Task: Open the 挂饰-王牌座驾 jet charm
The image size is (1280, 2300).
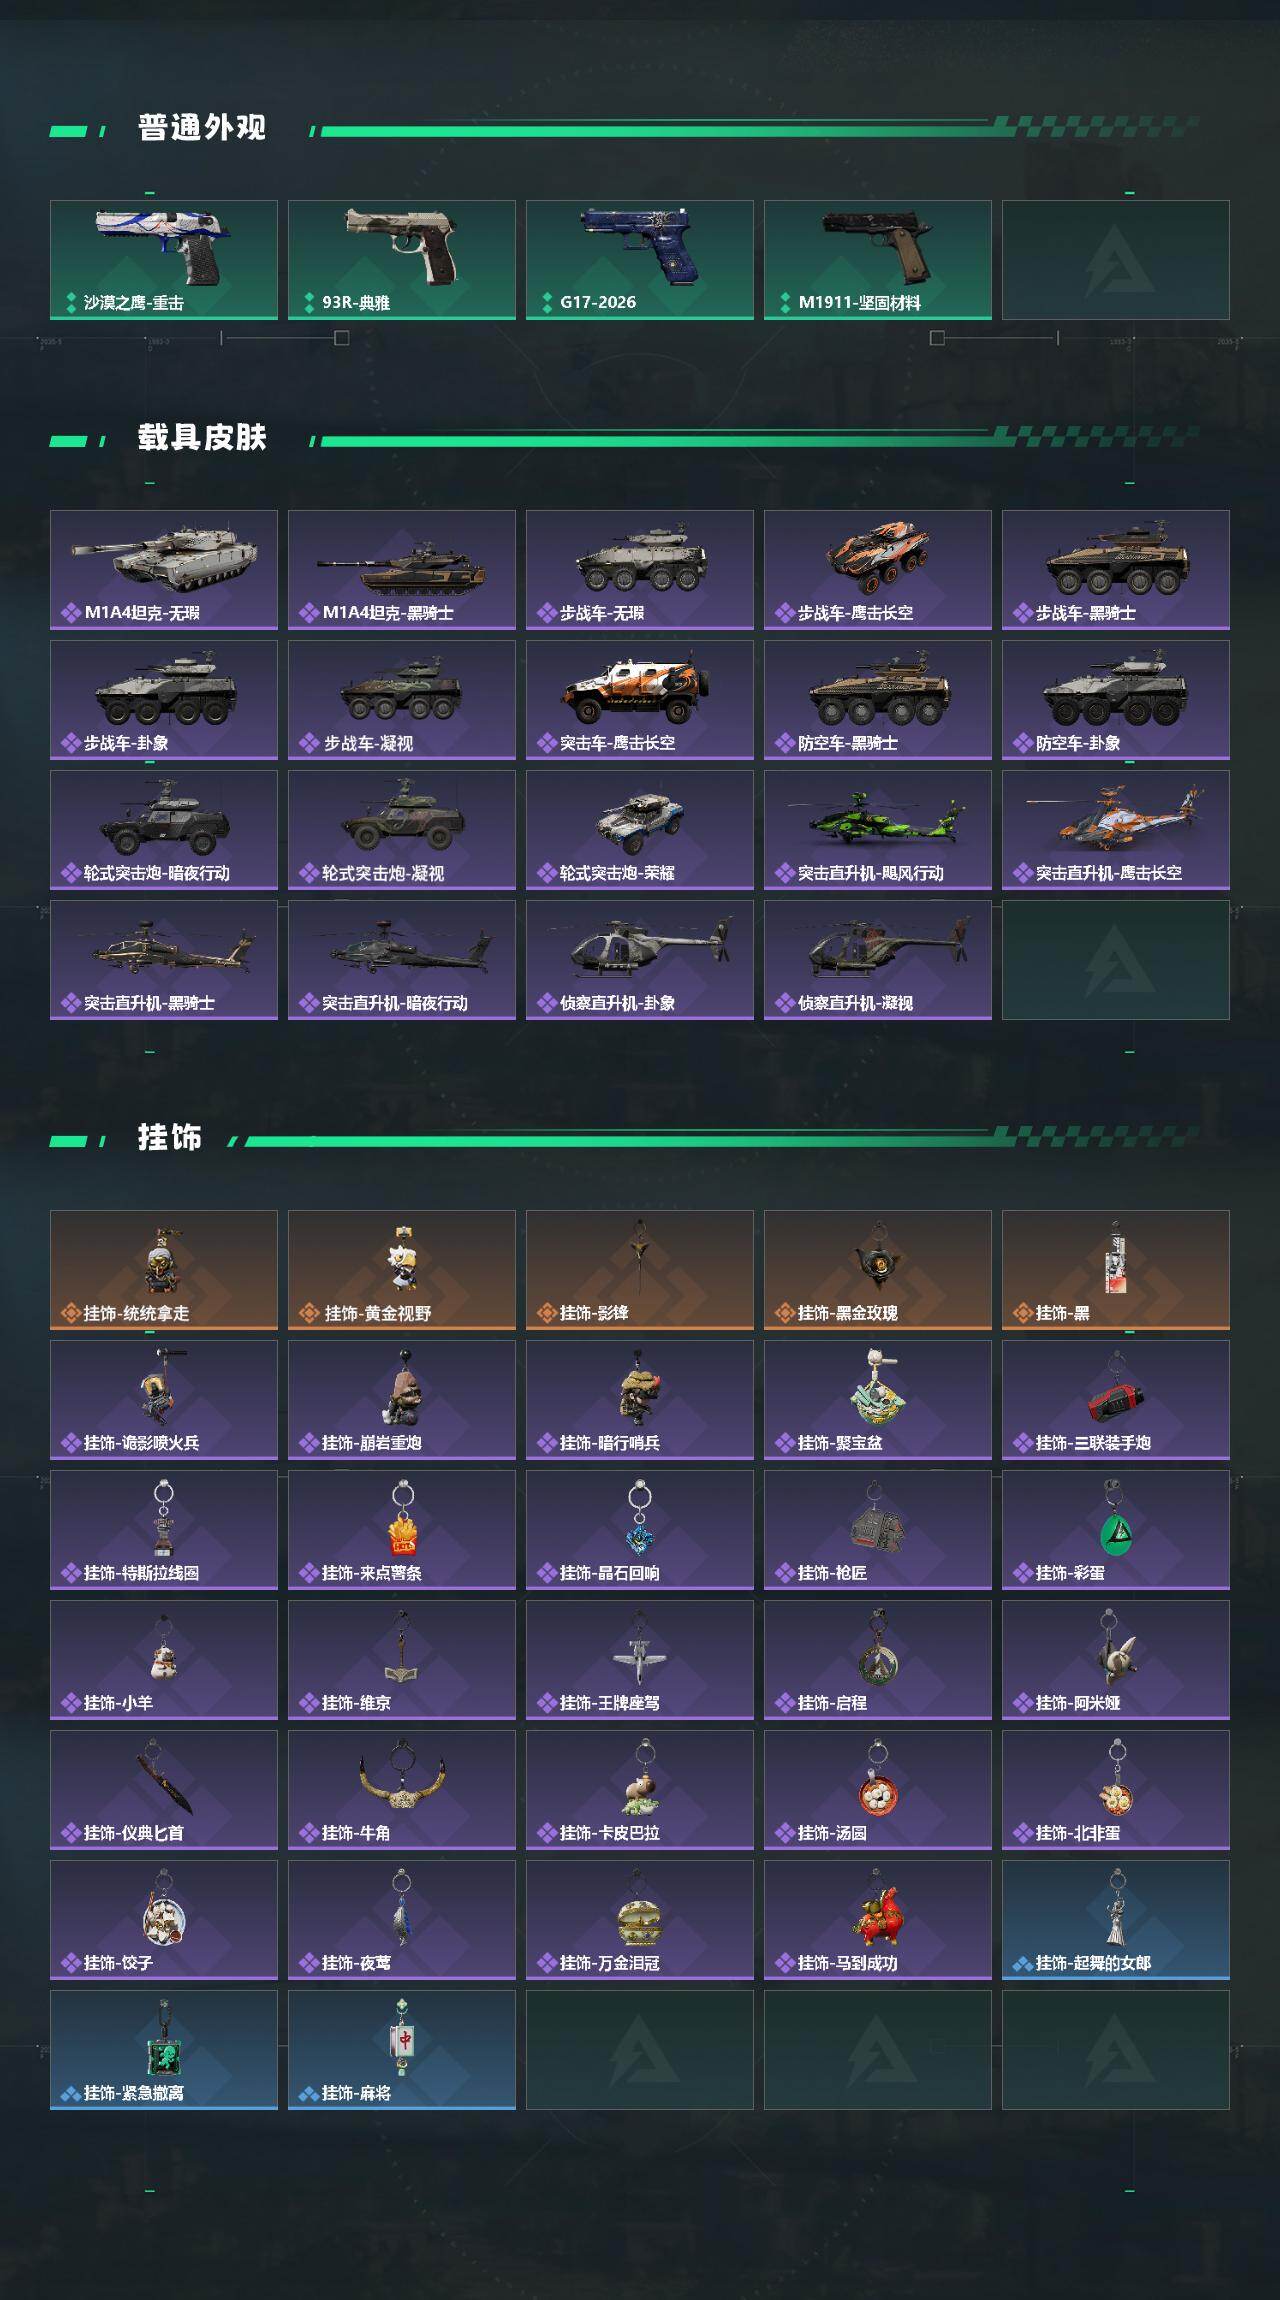Action: tap(640, 1660)
